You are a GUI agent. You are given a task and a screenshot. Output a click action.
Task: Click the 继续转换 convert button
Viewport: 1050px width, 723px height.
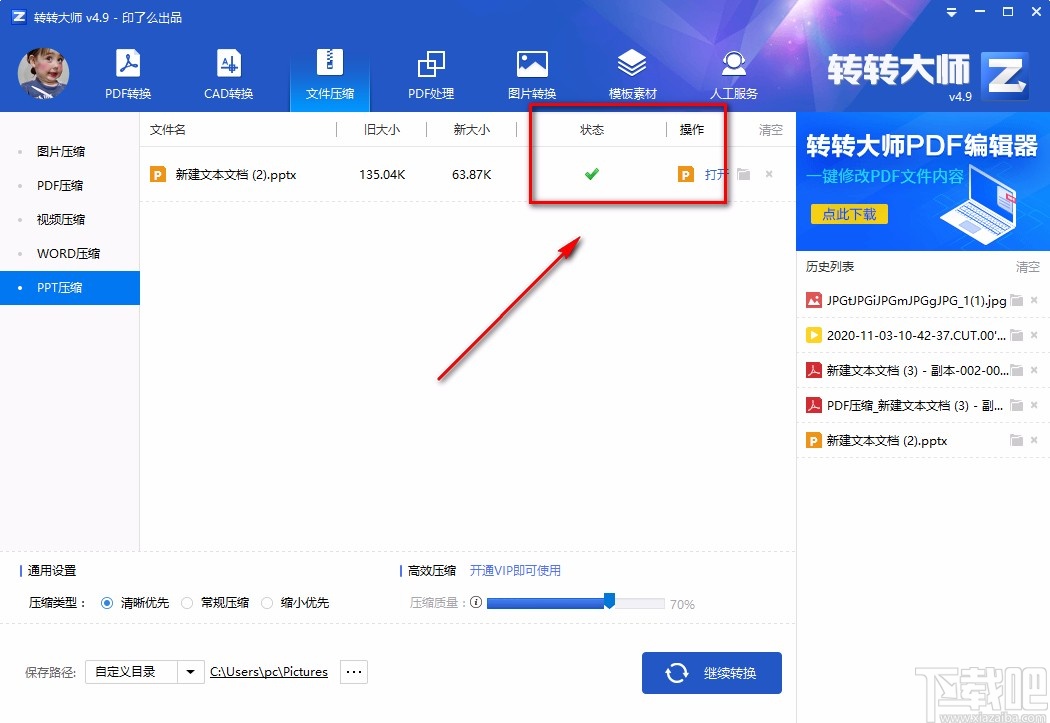[712, 672]
